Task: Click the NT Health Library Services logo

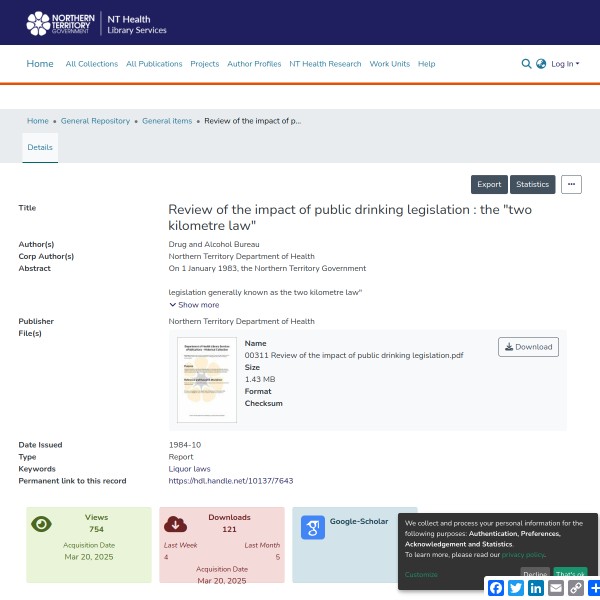Action: 97,23
